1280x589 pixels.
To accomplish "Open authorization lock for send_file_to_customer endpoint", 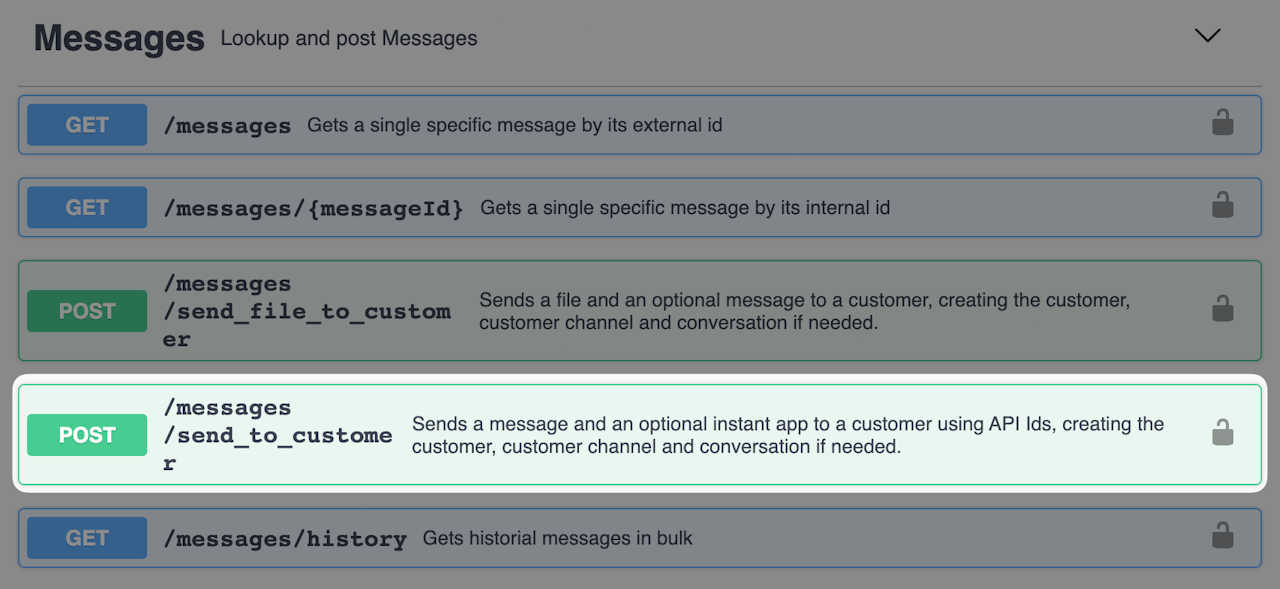I will pos(1222,309).
